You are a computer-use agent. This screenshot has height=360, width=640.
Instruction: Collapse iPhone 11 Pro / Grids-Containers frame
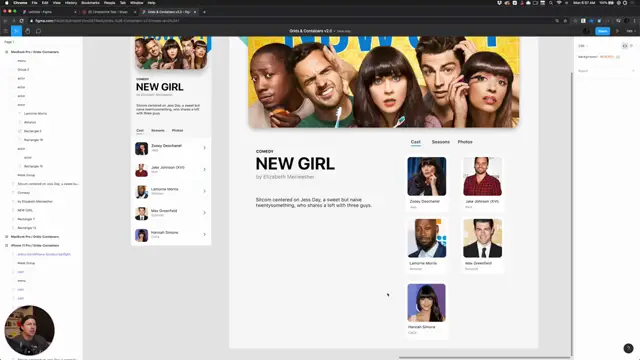pos(6,245)
